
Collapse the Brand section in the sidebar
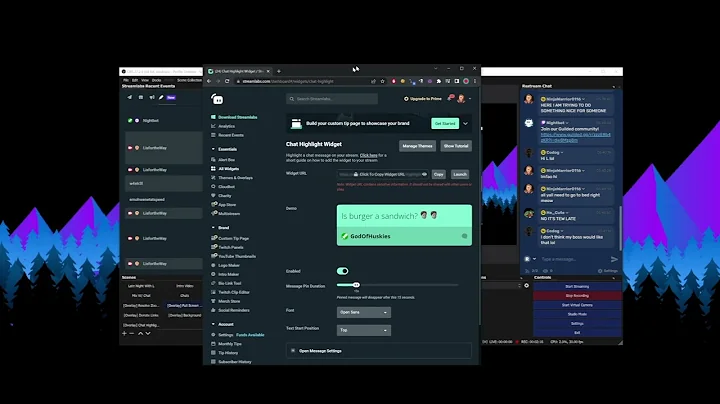coord(213,228)
